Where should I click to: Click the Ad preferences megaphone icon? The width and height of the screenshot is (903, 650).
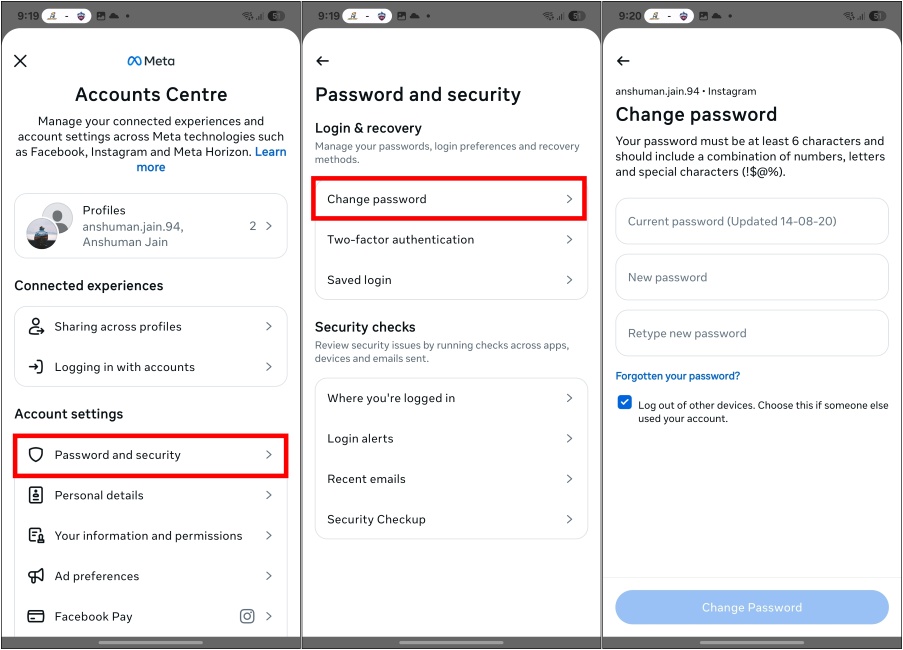coord(36,576)
